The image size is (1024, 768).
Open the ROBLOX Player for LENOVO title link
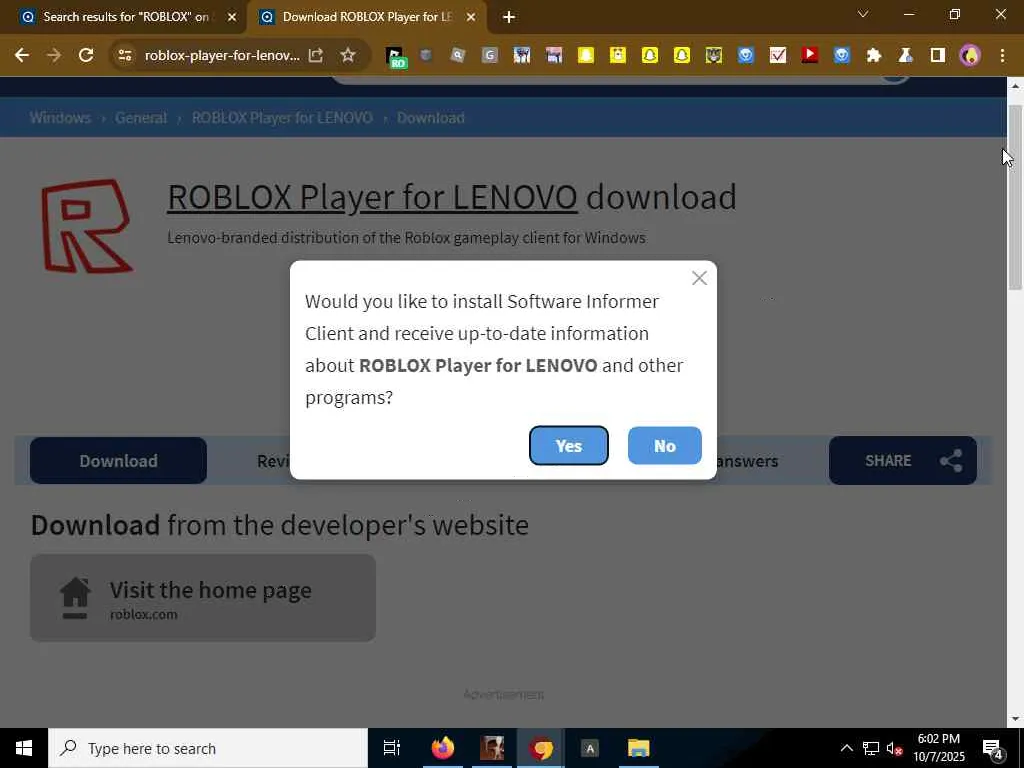click(372, 197)
